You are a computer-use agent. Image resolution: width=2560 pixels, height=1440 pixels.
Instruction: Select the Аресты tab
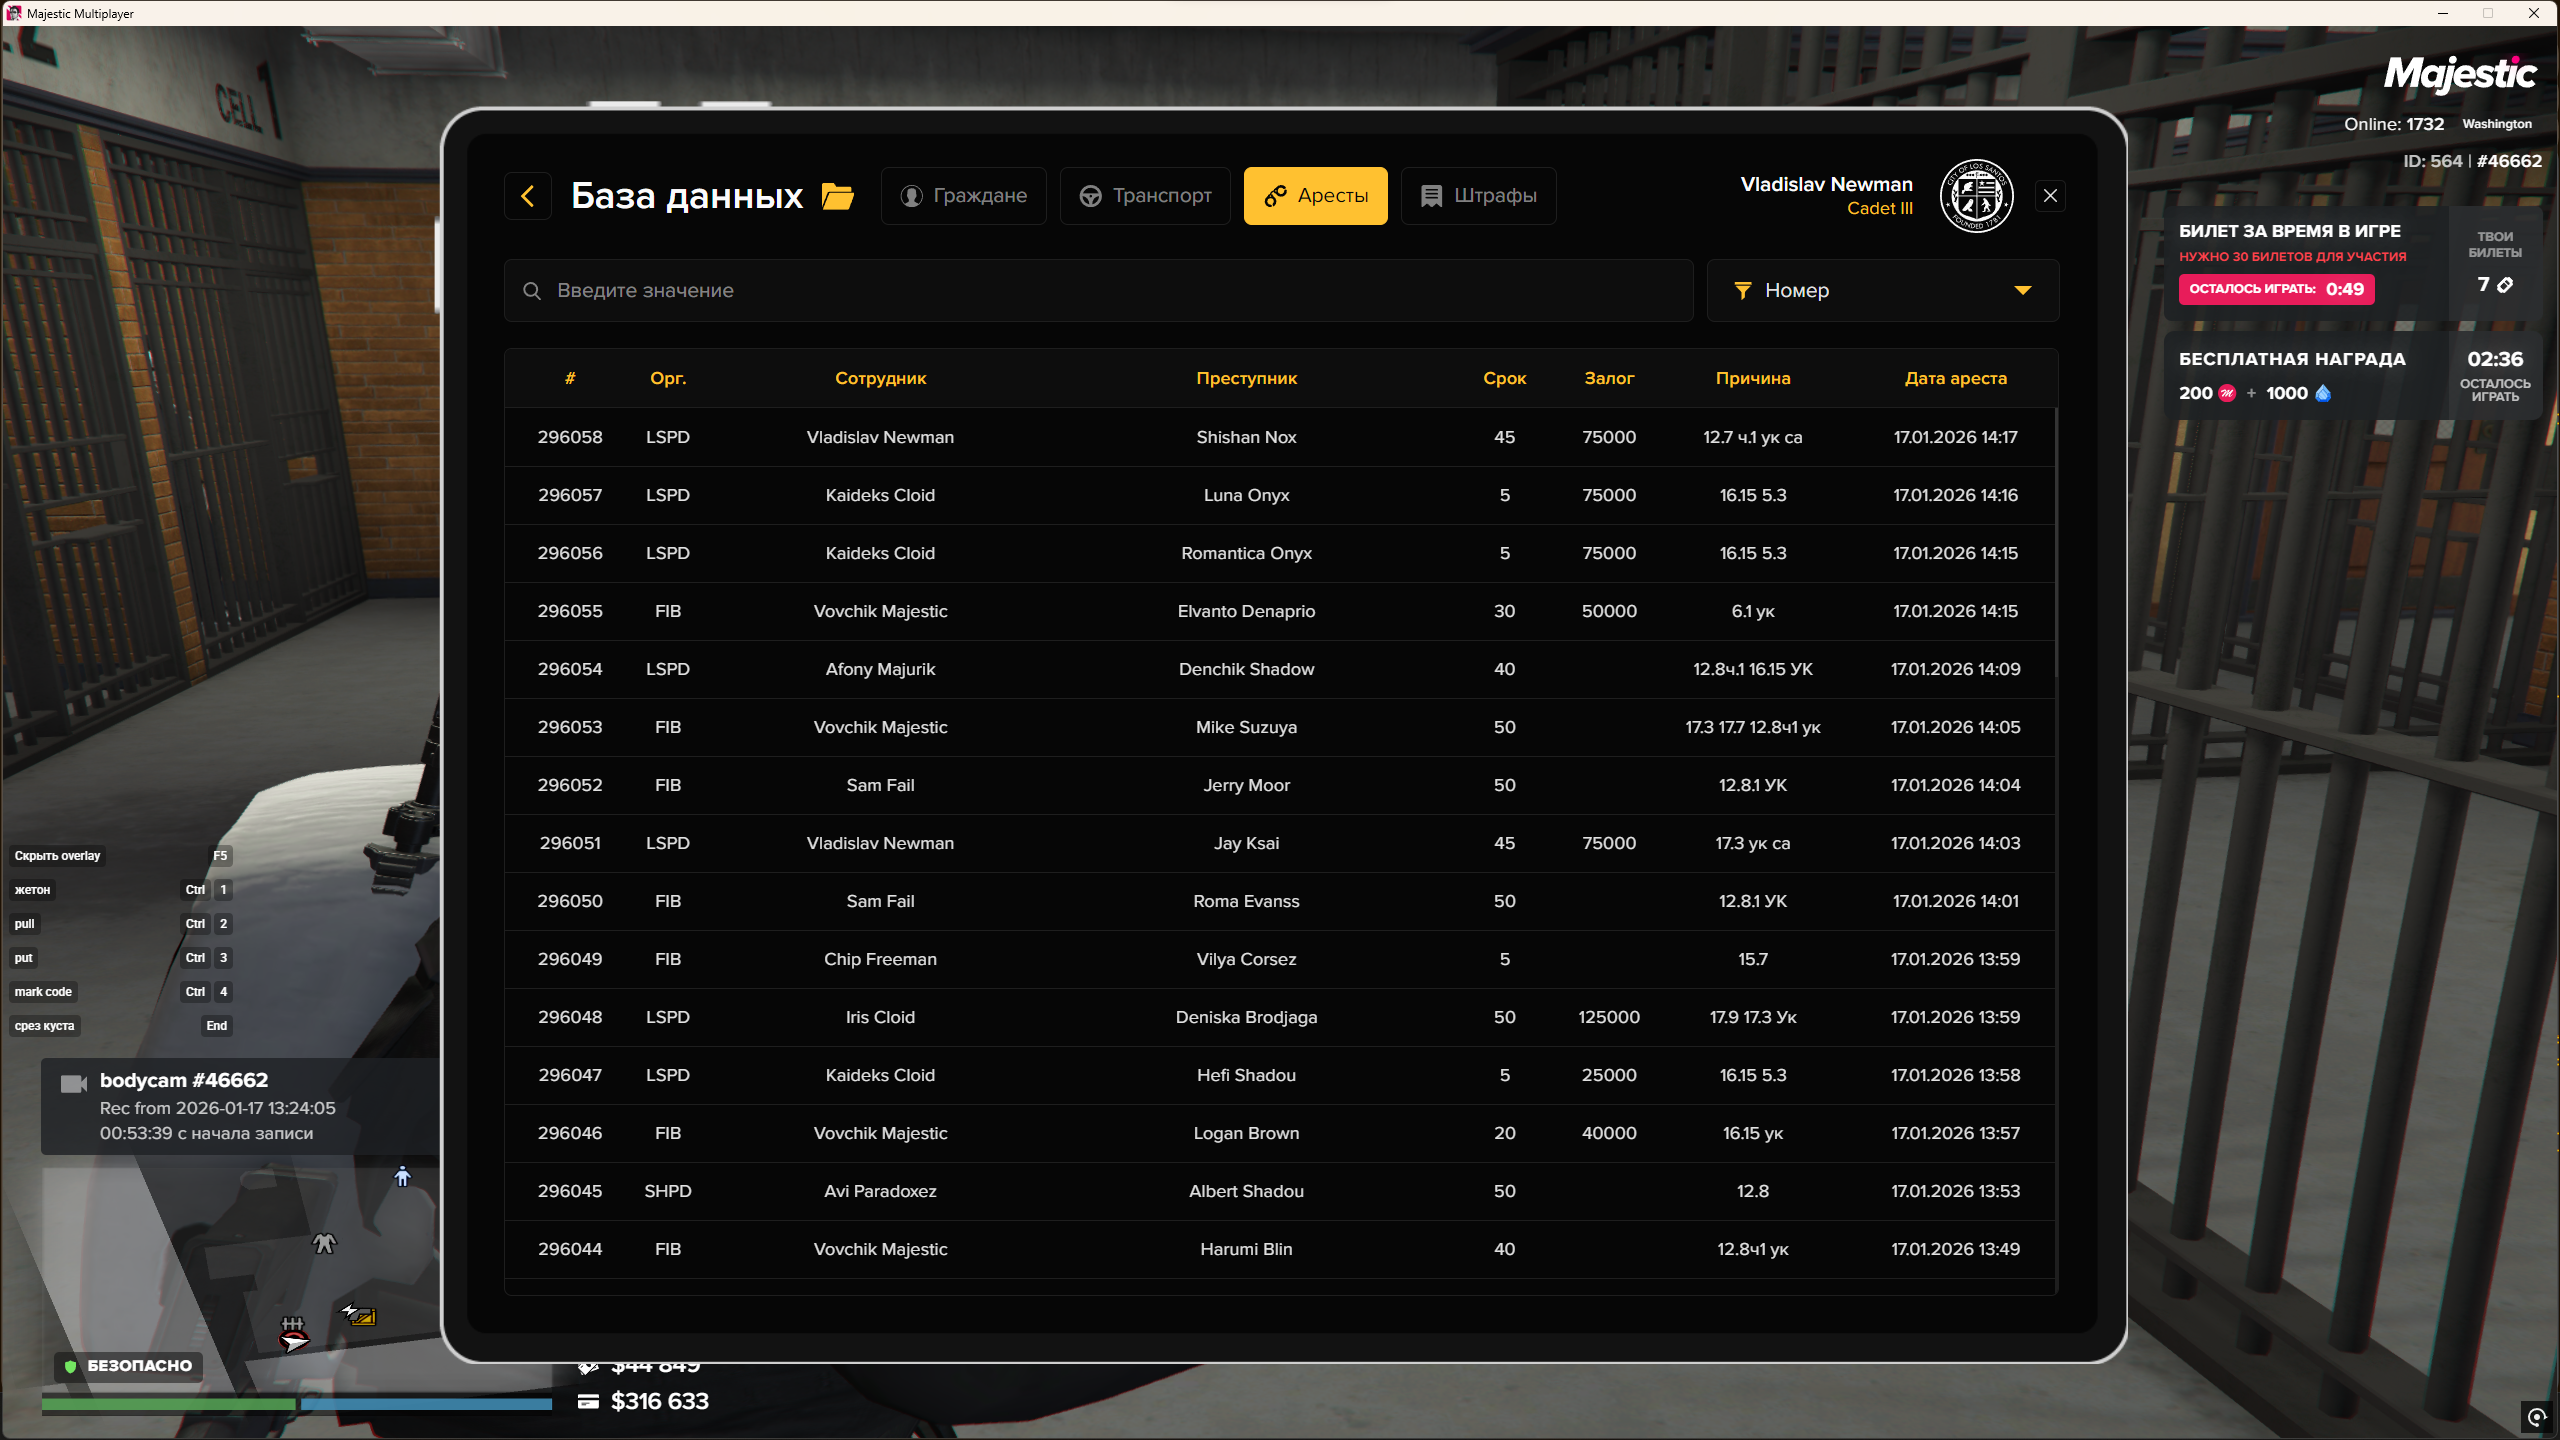(x=1315, y=196)
